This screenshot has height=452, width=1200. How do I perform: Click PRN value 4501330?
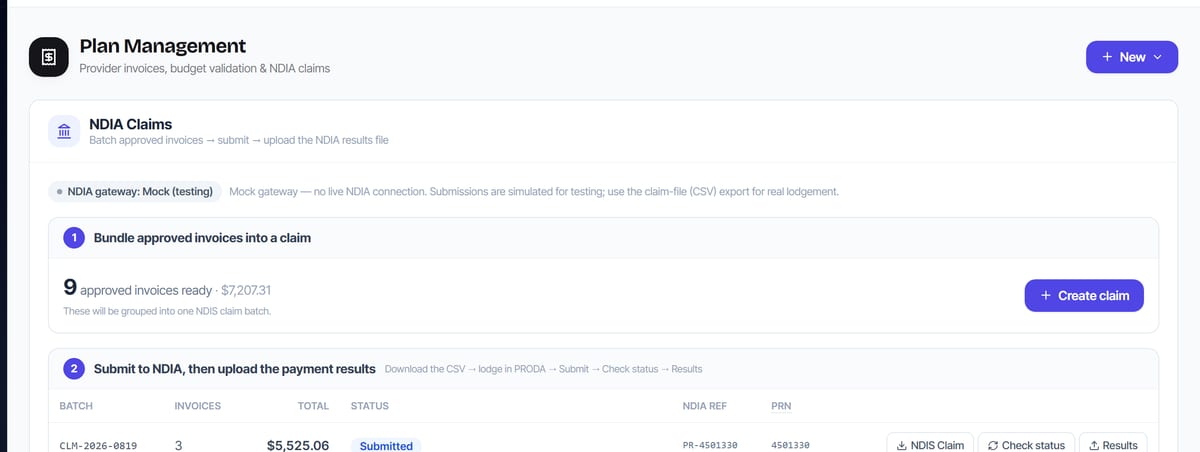point(791,445)
